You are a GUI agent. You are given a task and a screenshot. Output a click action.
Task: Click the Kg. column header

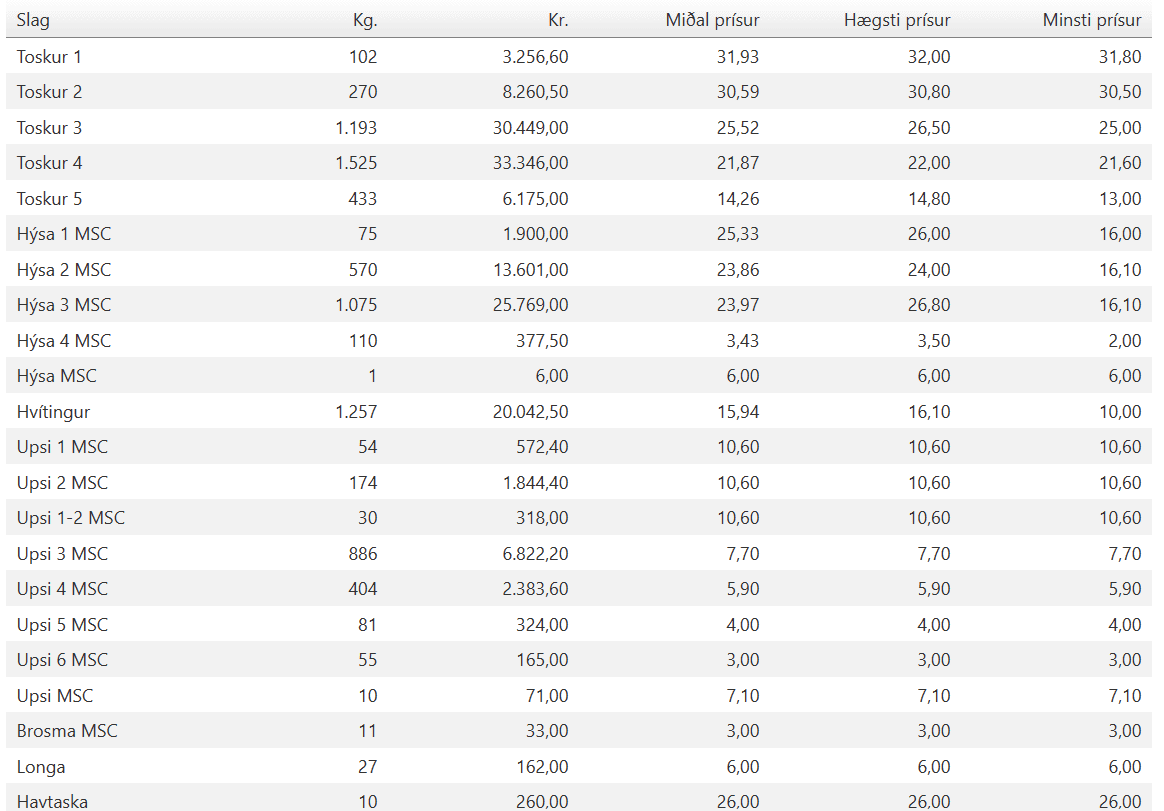pos(364,20)
